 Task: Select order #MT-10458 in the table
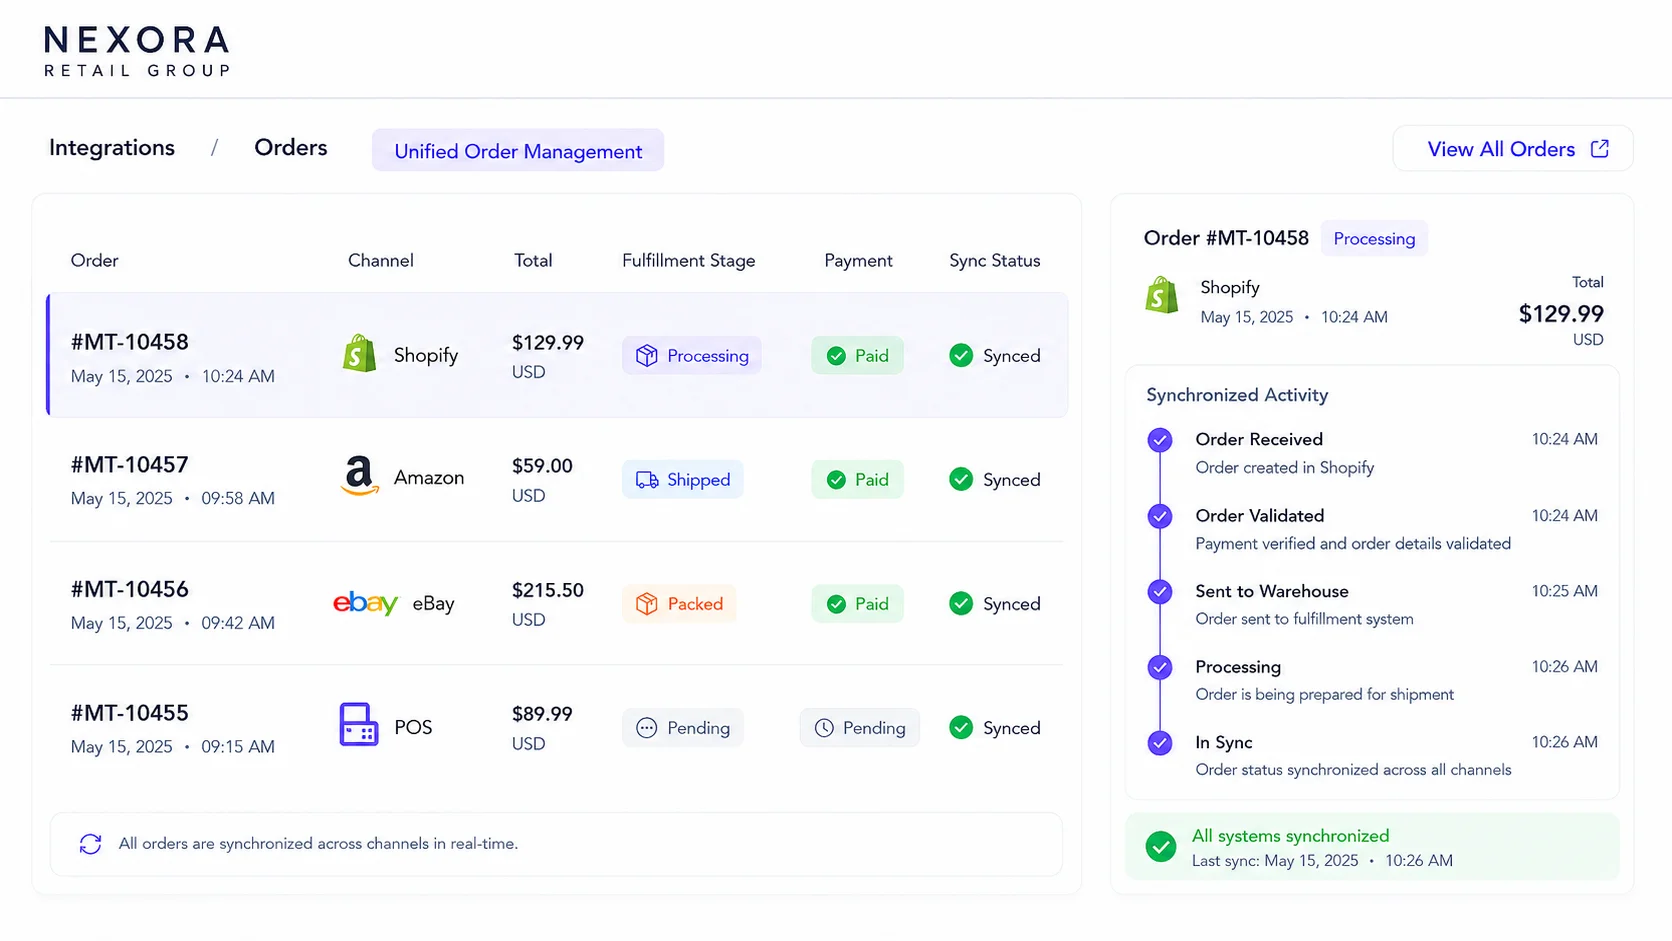[557, 355]
